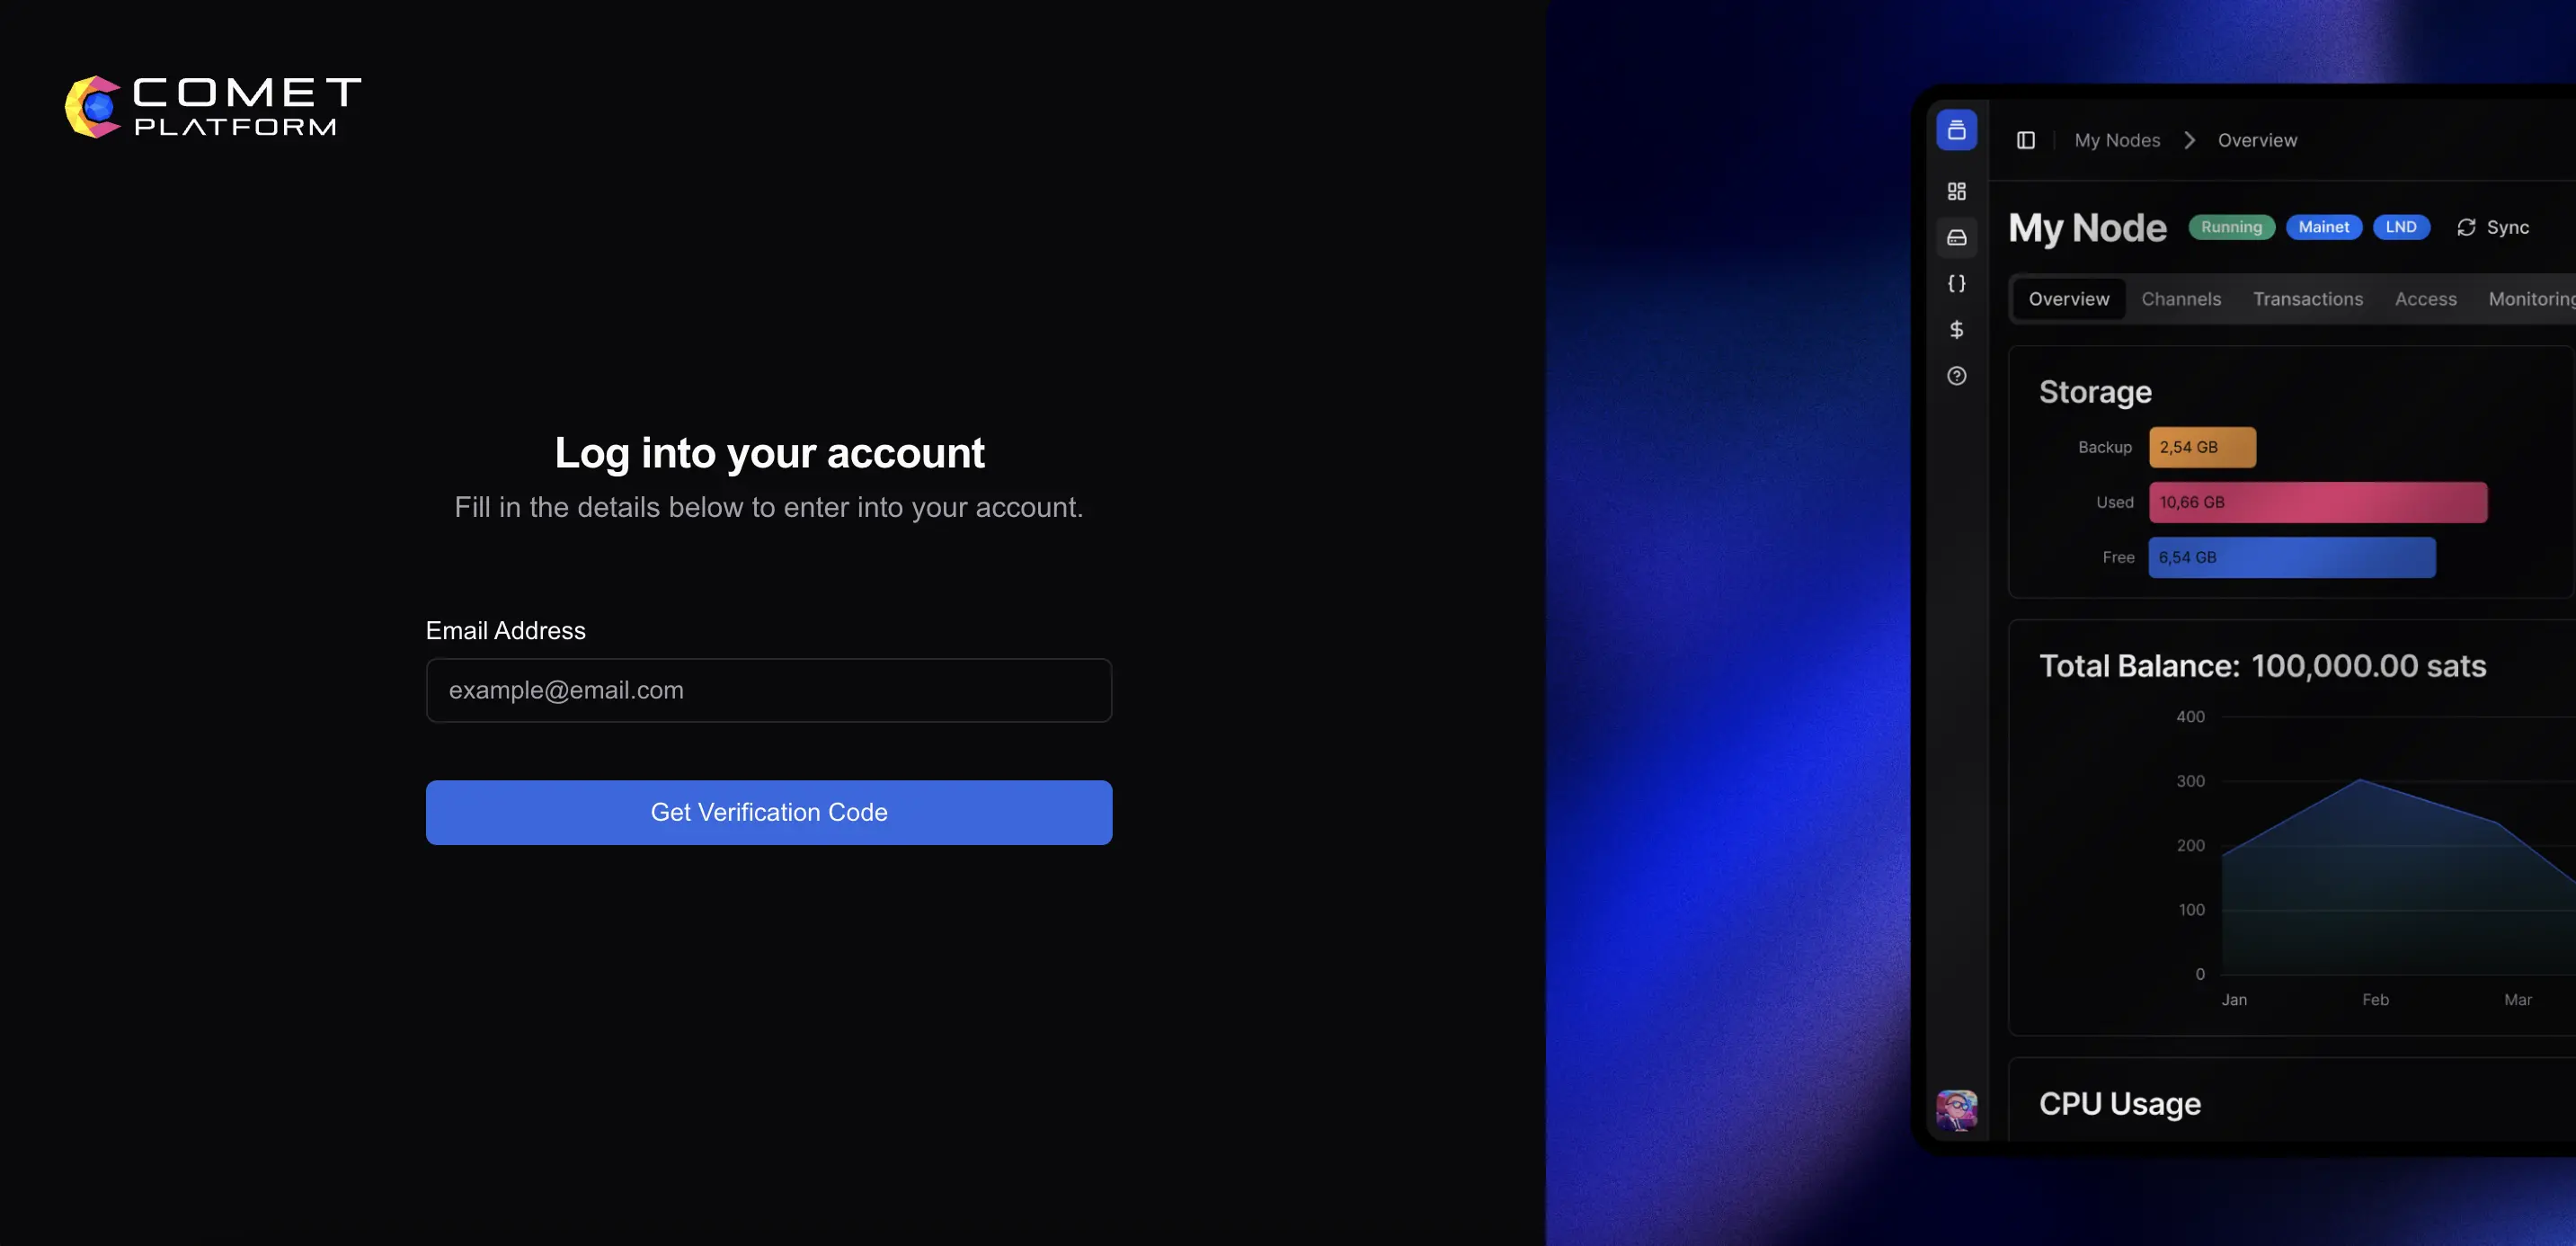Open the blue nodes stack icon in sidebar
This screenshot has width=2576, height=1246.
(x=1956, y=130)
